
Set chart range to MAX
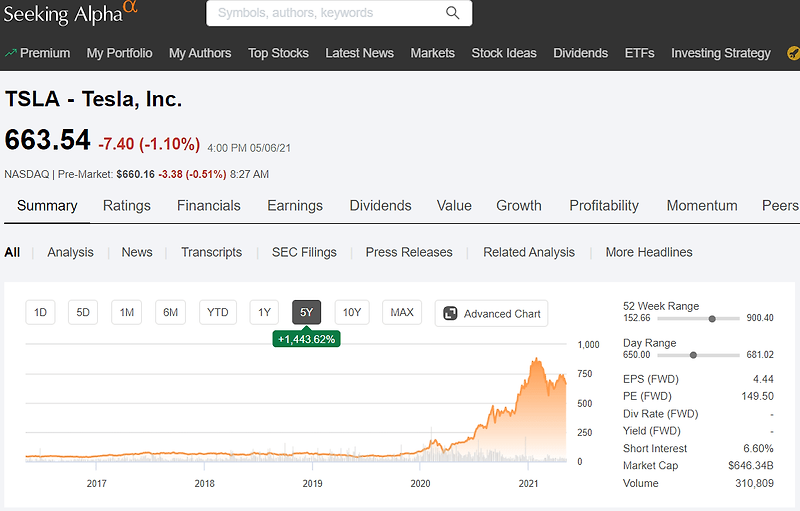(x=402, y=312)
